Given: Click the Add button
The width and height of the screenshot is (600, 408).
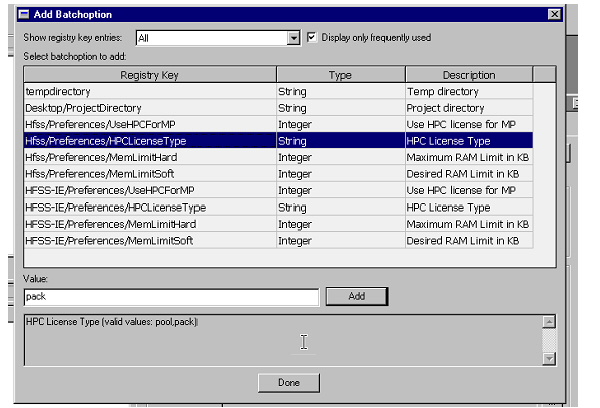Looking at the screenshot, I should [x=357, y=296].
